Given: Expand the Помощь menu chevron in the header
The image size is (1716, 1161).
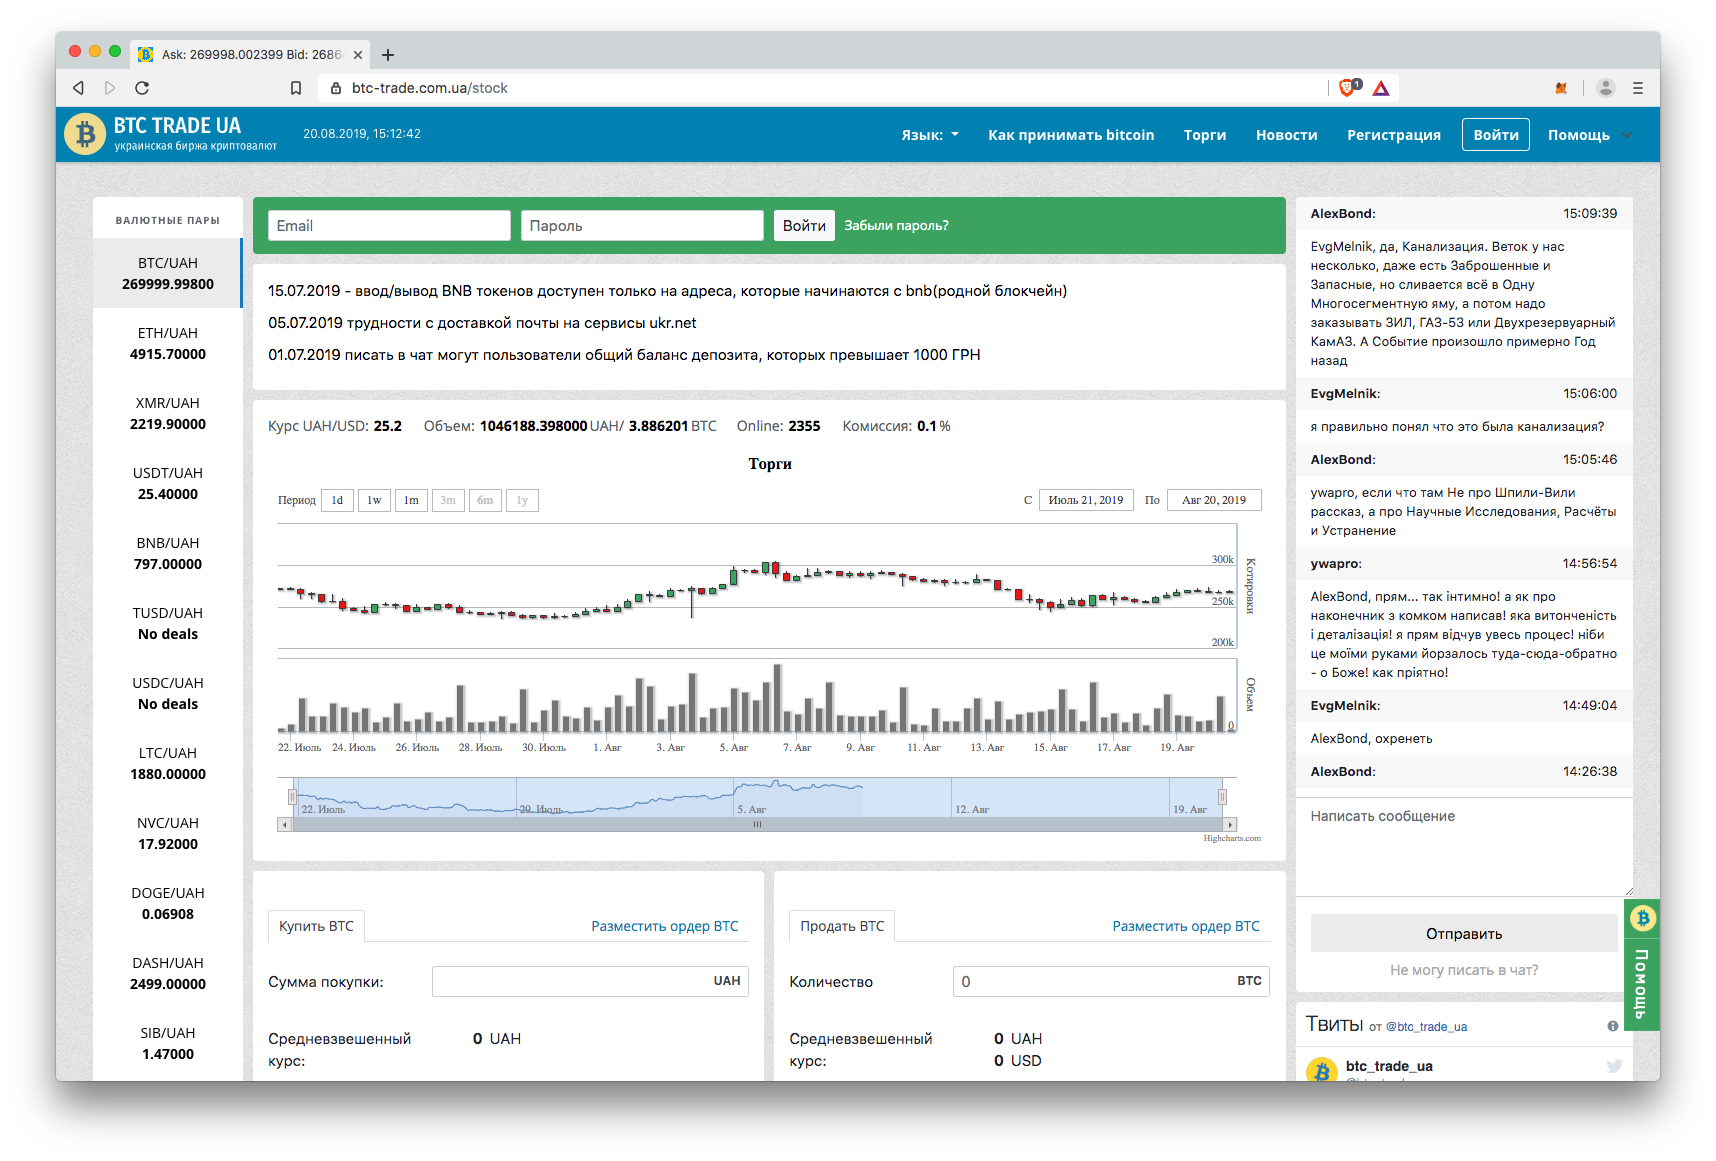Looking at the screenshot, I should point(1626,135).
